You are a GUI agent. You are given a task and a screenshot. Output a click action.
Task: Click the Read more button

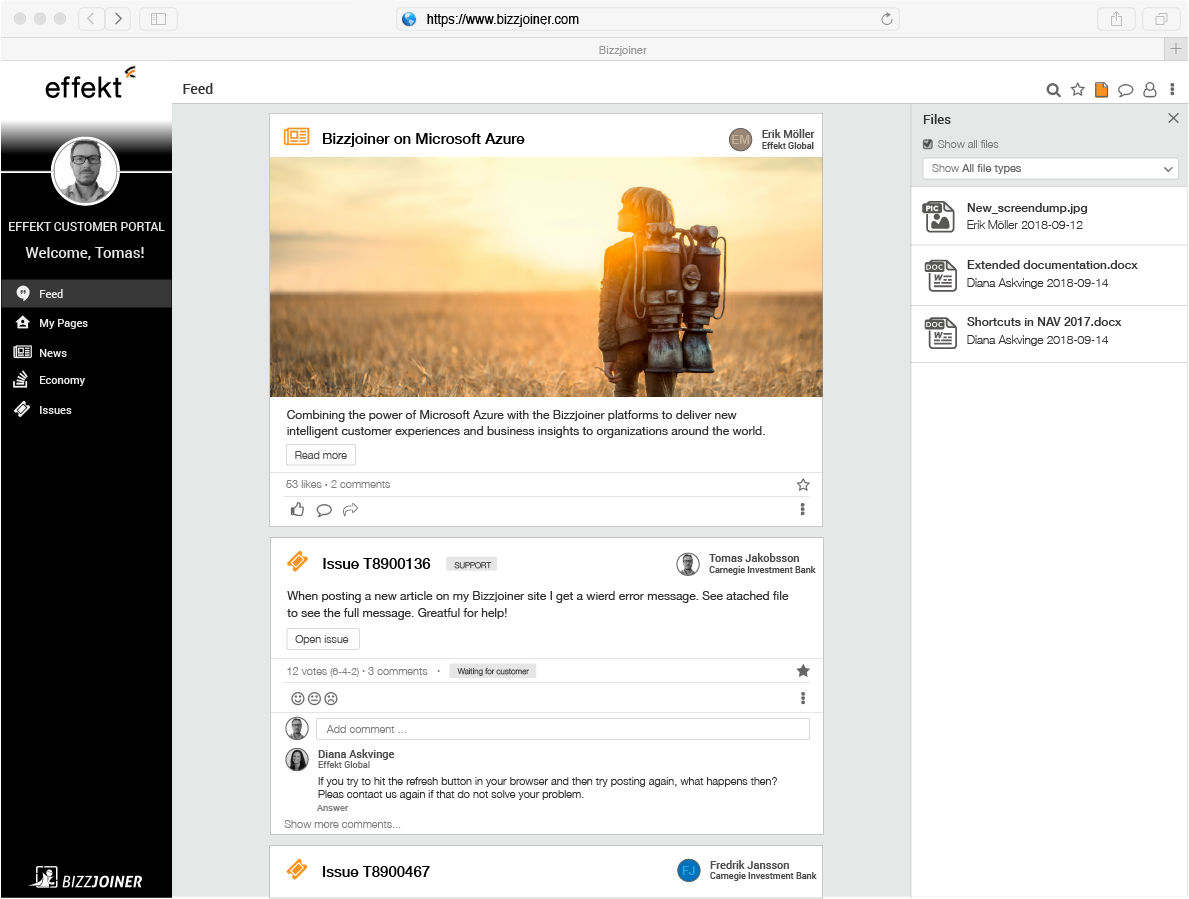click(321, 455)
